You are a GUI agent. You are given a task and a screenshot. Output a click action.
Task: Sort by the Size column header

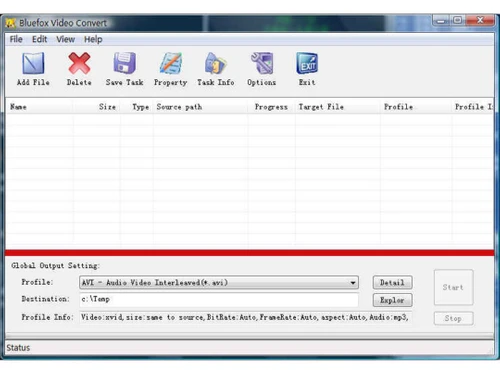tap(97, 107)
